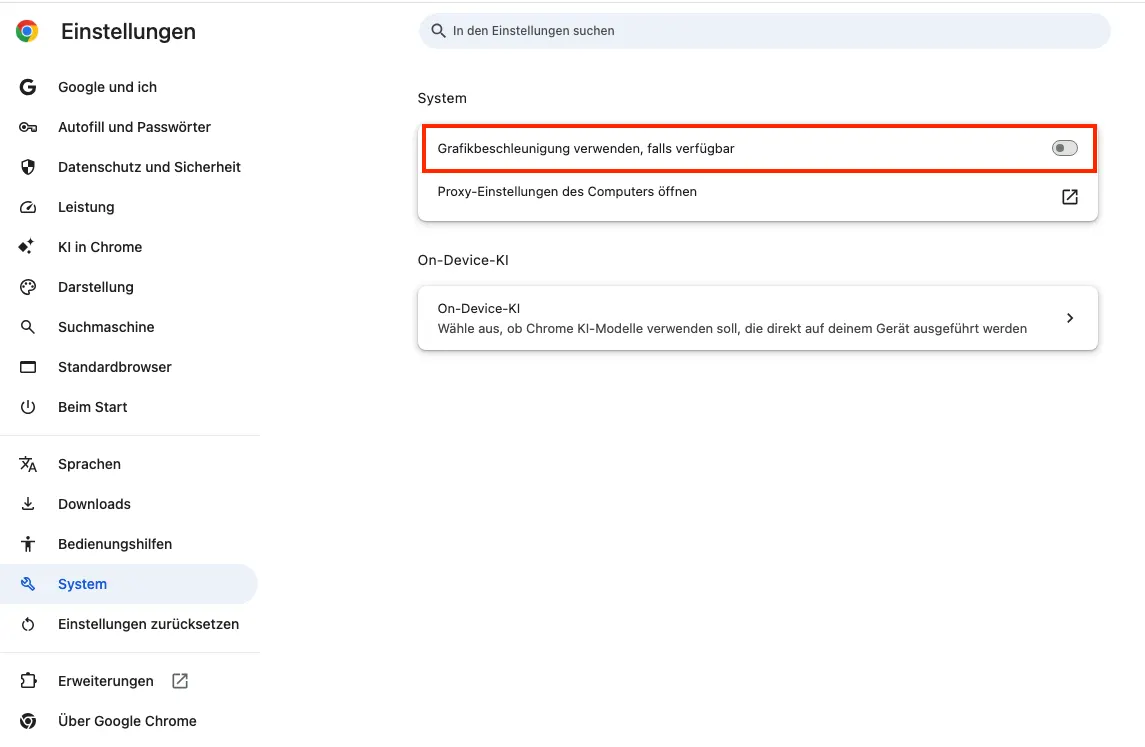Open KI in Chrome settings
This screenshot has width=1145, height=747.
(100, 247)
